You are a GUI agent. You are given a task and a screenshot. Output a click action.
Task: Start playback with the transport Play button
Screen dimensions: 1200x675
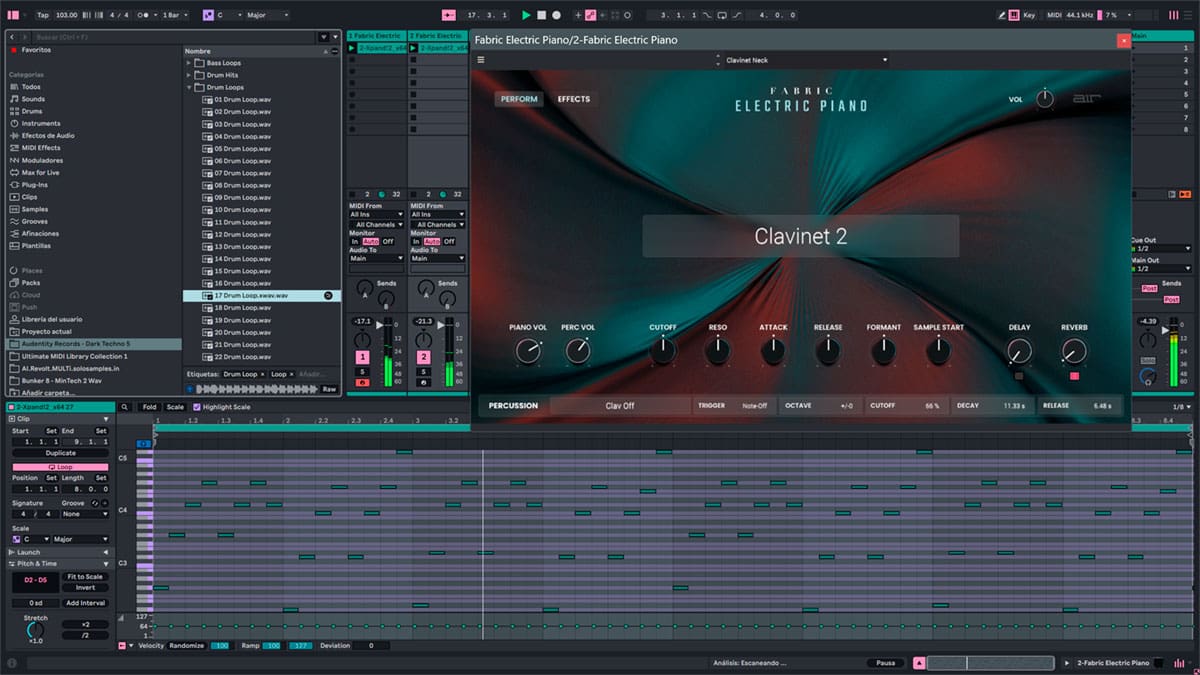coord(526,15)
